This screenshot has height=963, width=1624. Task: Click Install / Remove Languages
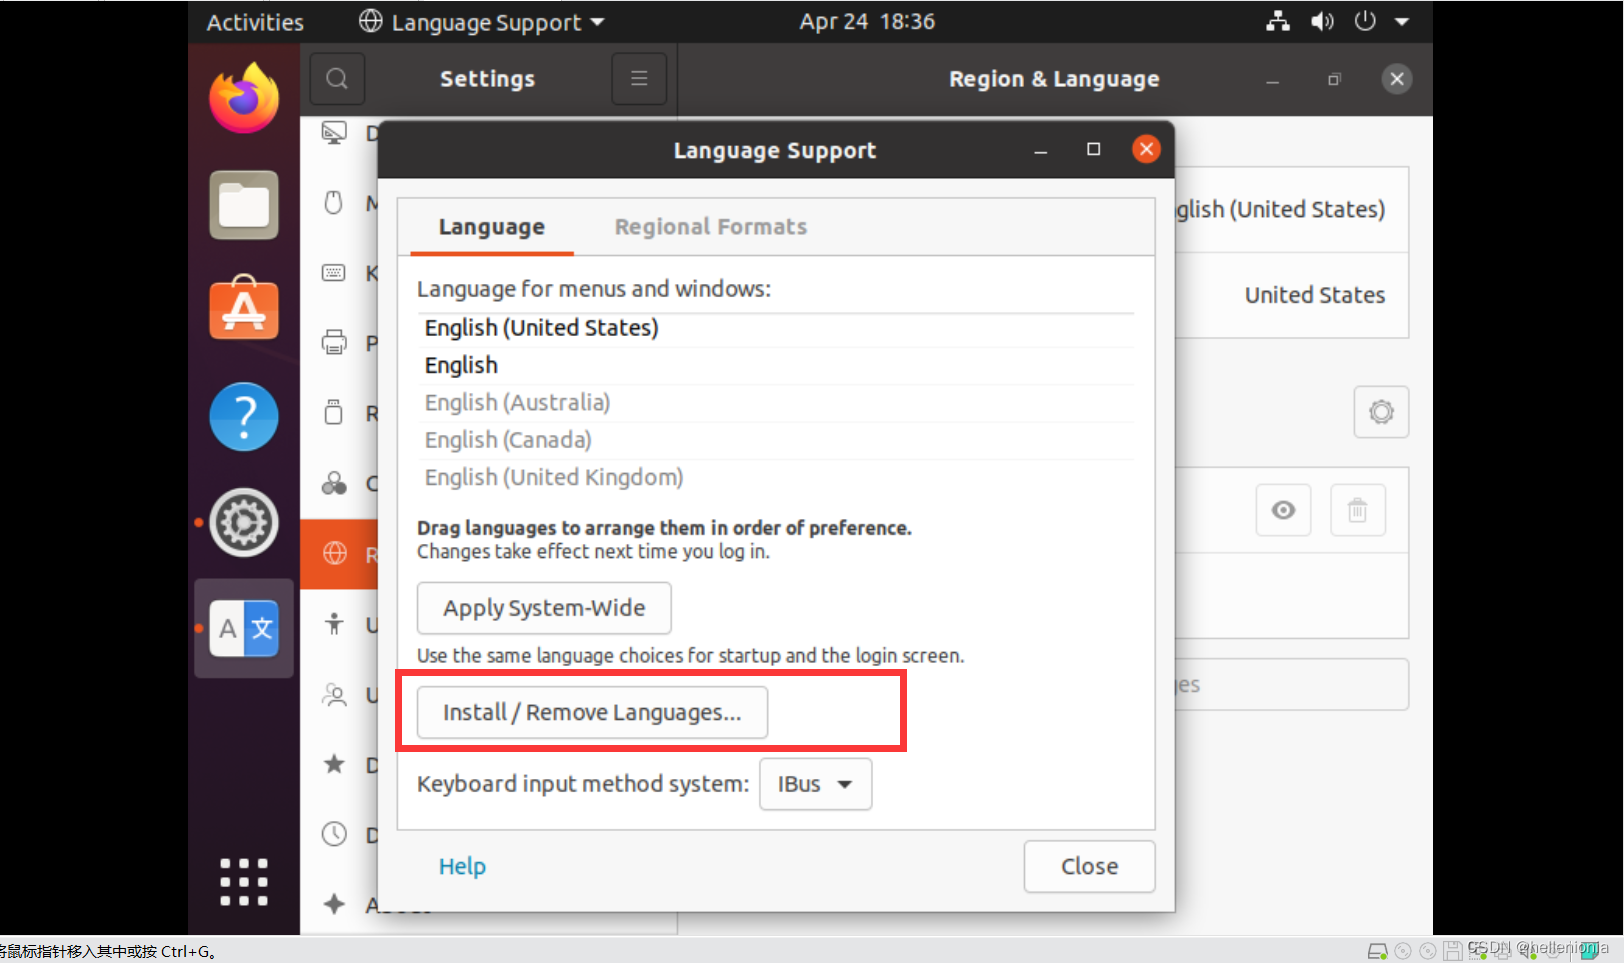click(x=591, y=712)
